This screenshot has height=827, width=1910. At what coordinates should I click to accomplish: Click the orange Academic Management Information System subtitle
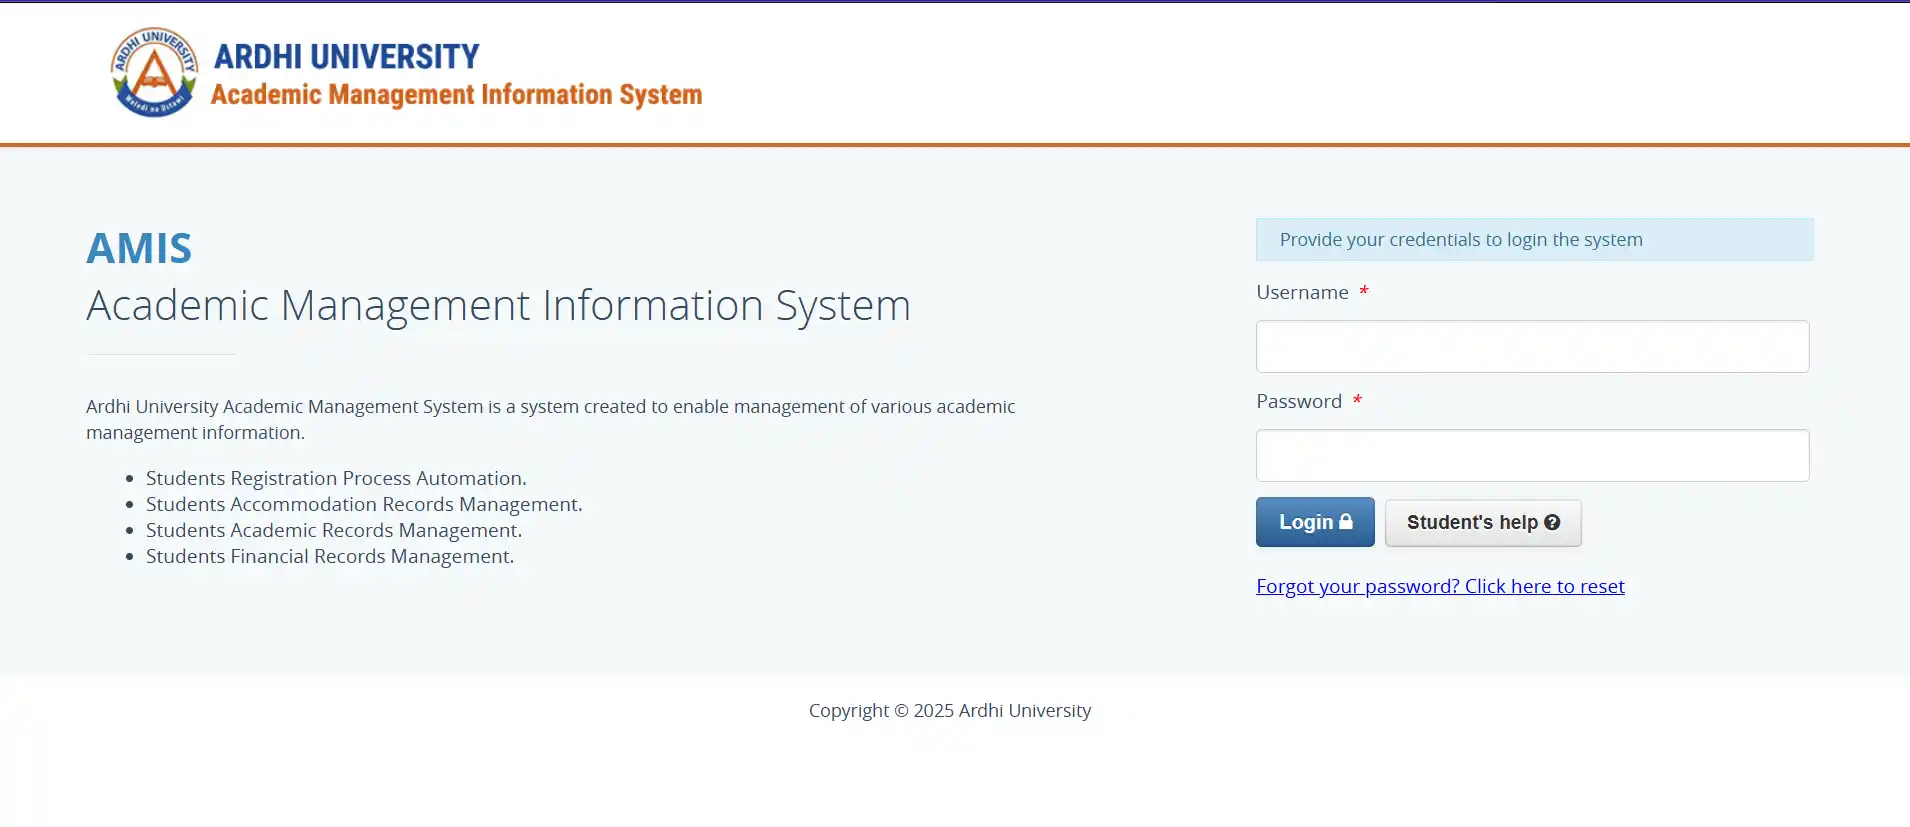(x=456, y=94)
